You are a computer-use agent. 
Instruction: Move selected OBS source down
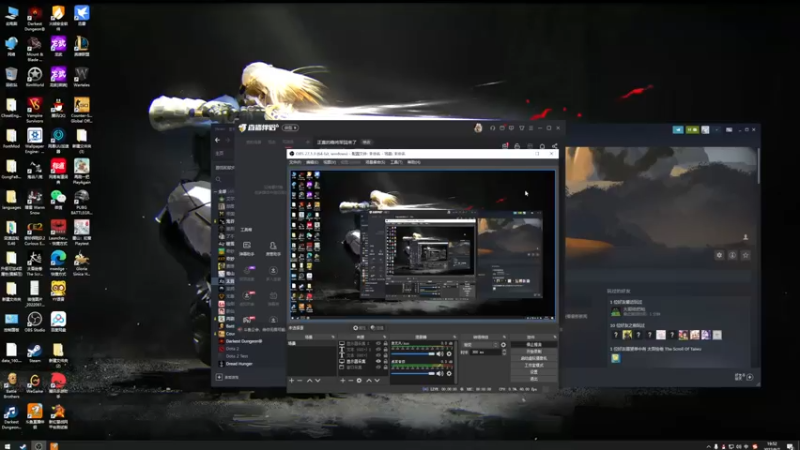377,381
